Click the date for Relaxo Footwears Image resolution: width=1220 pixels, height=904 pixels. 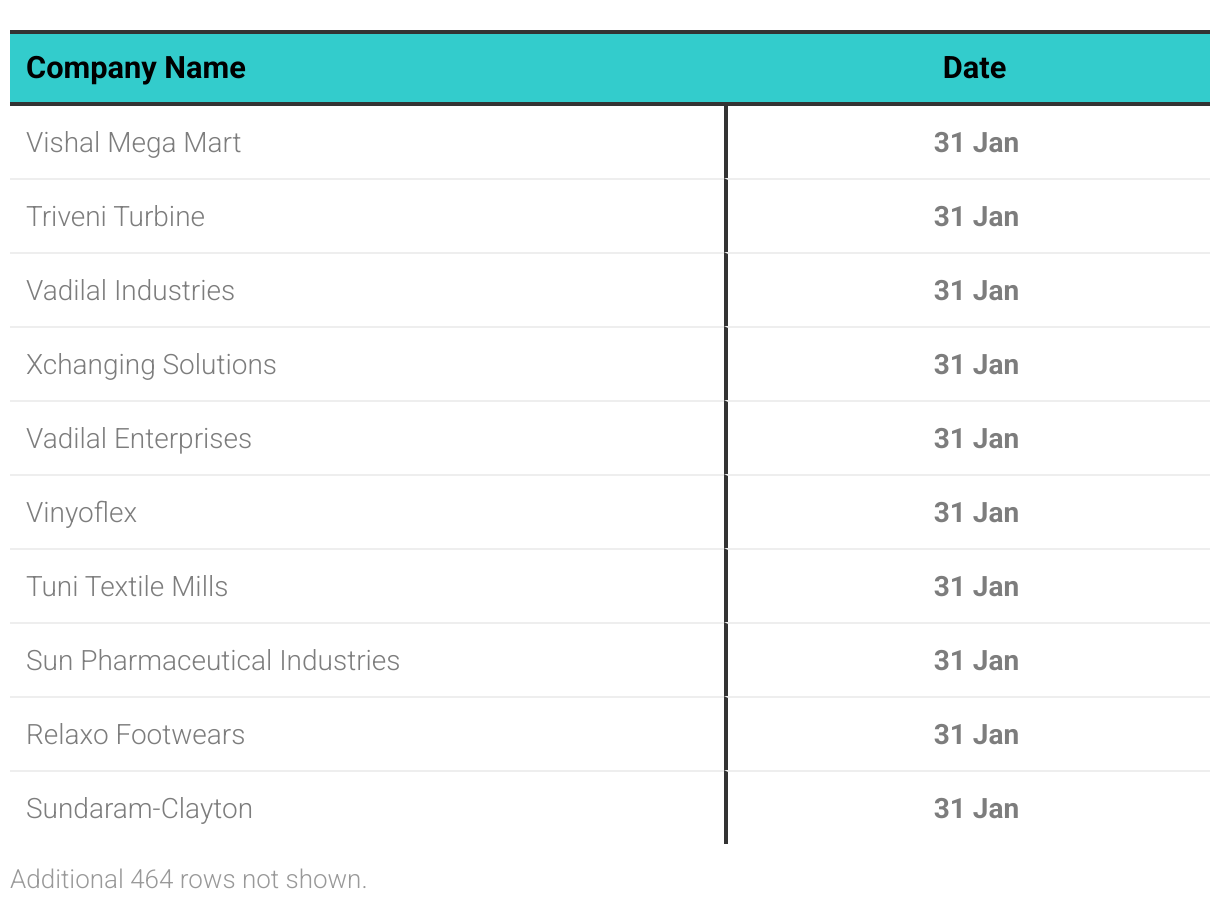point(976,735)
